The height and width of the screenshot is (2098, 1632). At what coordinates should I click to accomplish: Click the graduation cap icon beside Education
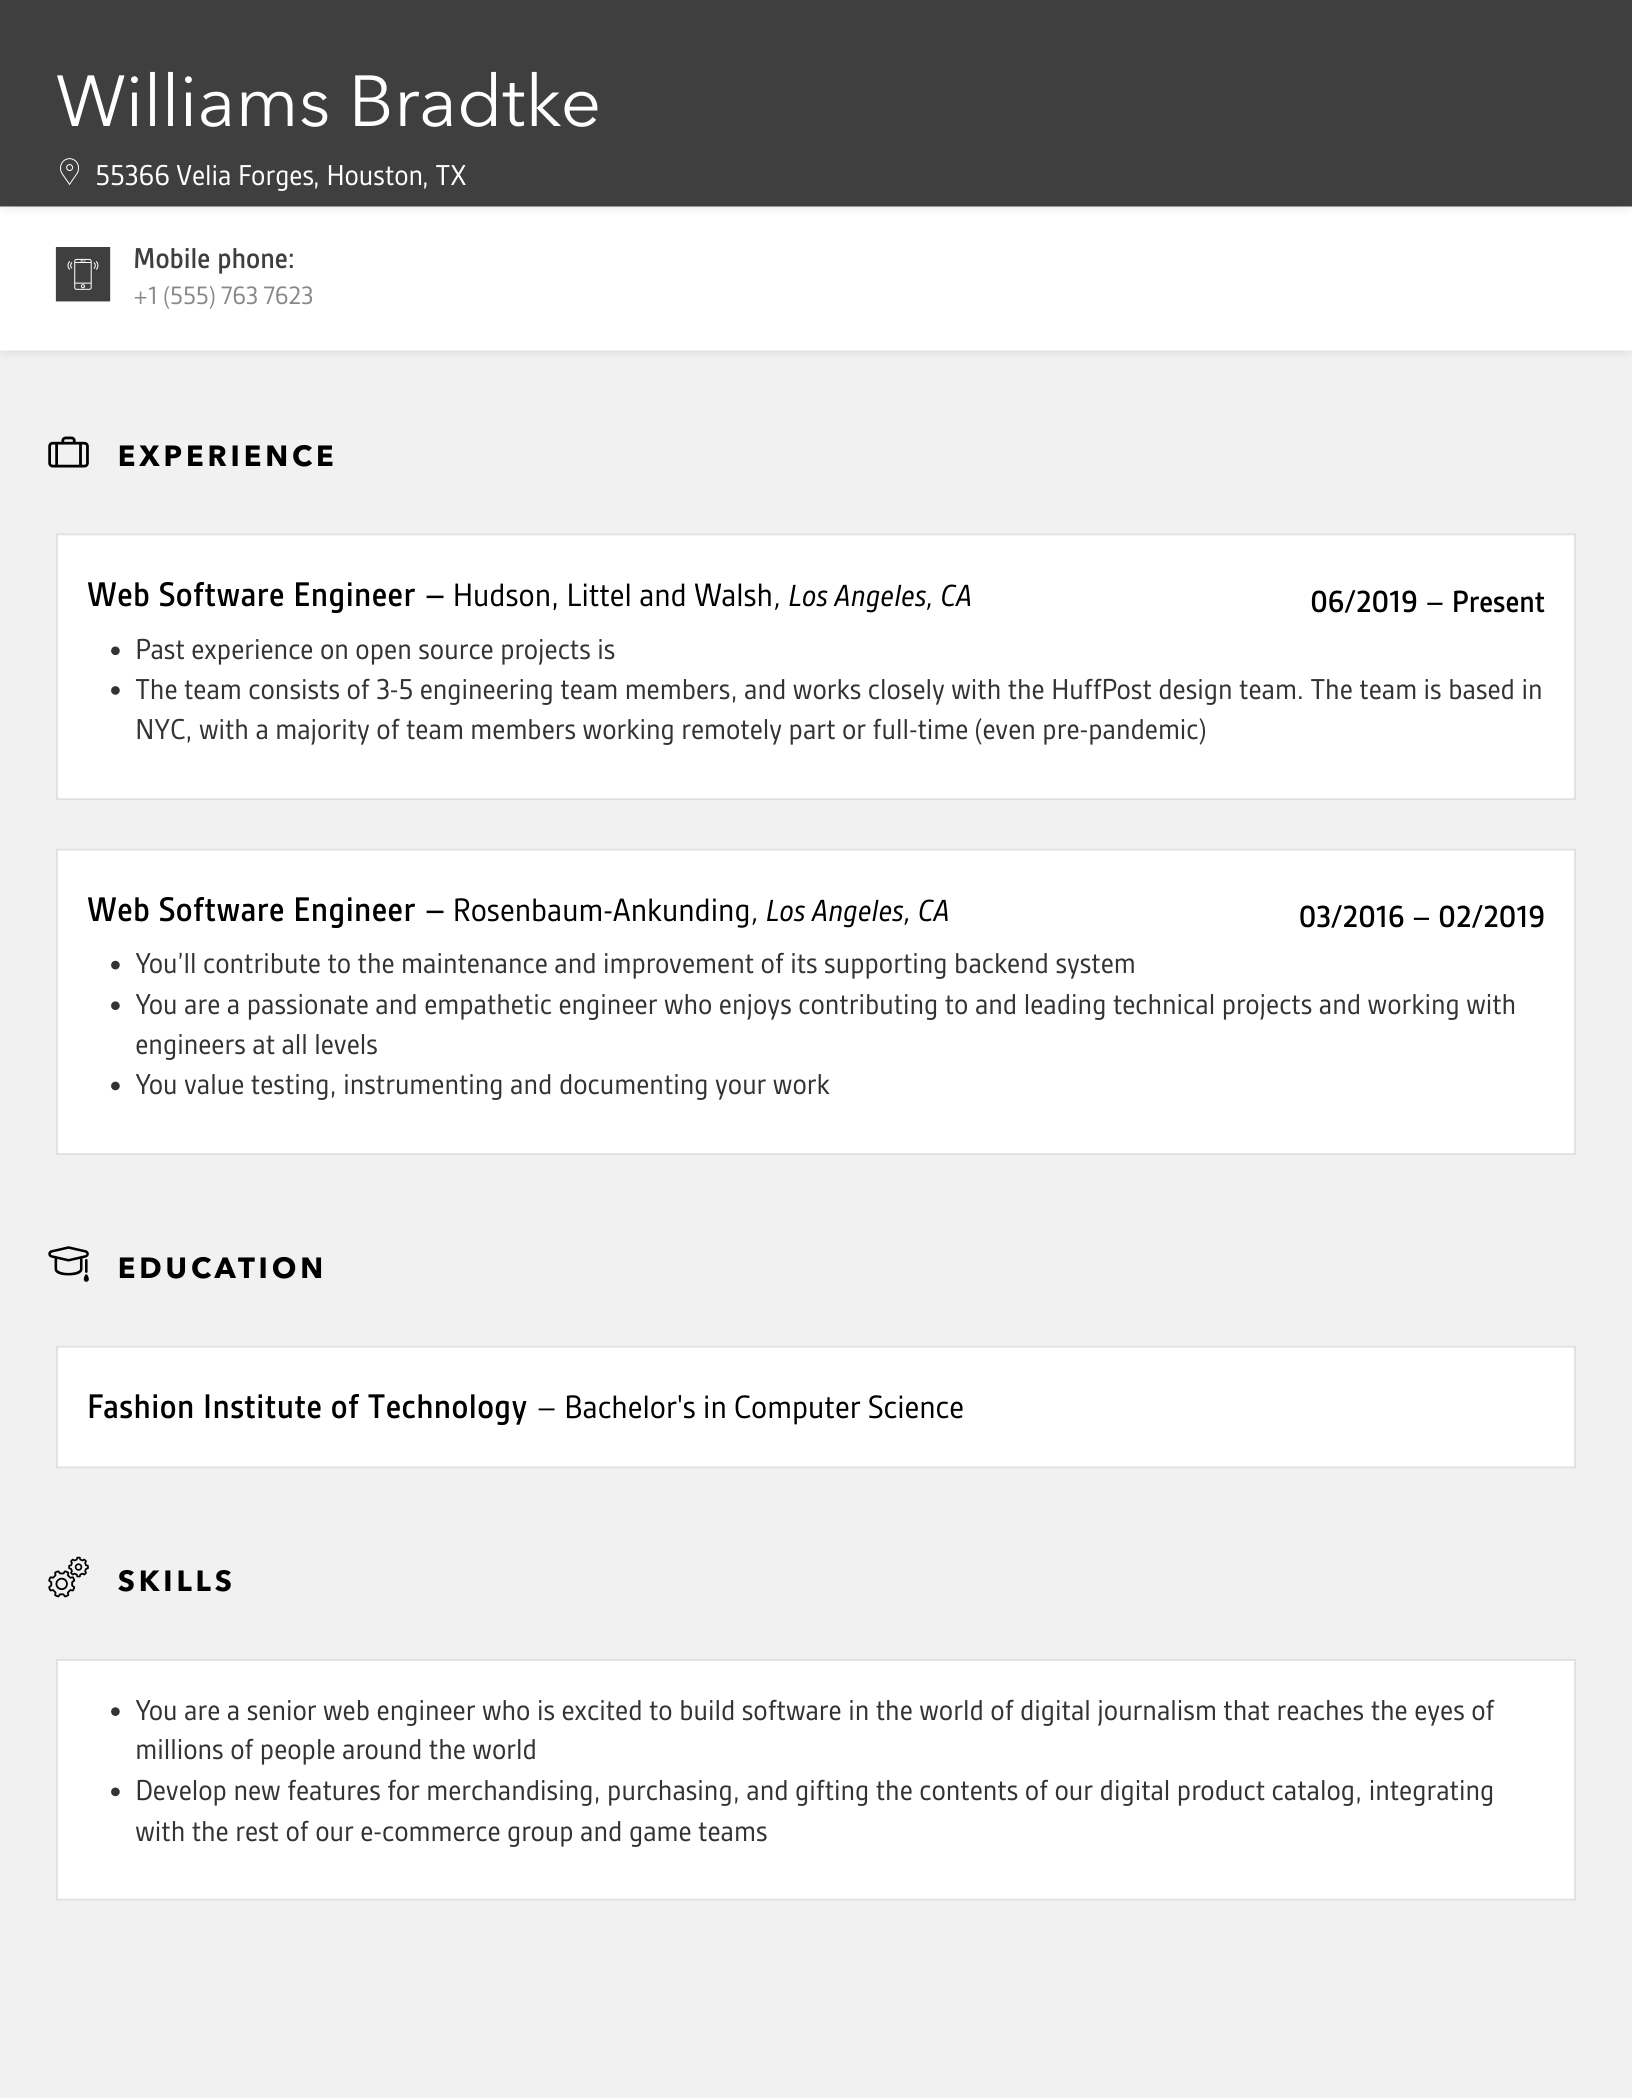tap(69, 1264)
